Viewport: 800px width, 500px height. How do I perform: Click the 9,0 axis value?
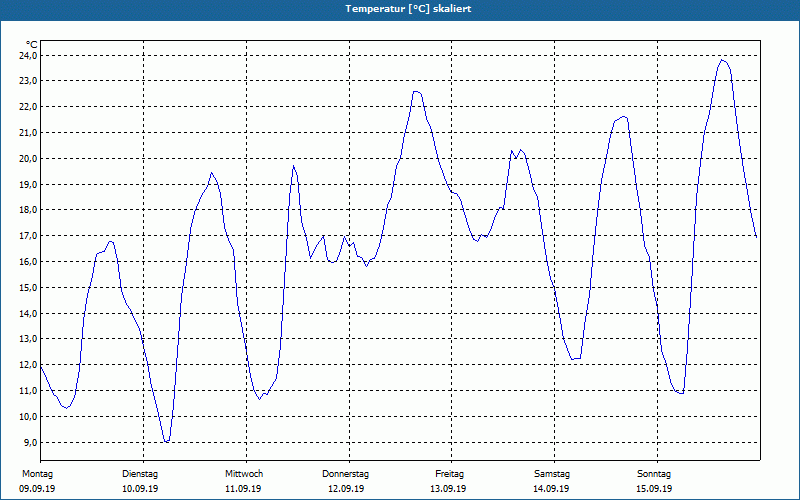pos(30,442)
